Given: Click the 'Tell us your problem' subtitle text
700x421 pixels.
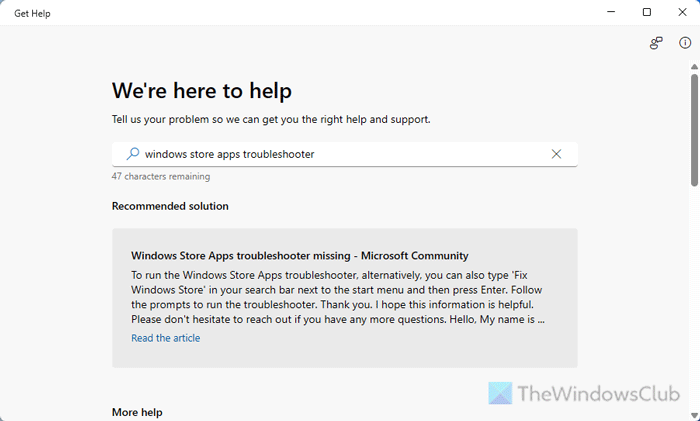Looking at the screenshot, I should point(271,119).
